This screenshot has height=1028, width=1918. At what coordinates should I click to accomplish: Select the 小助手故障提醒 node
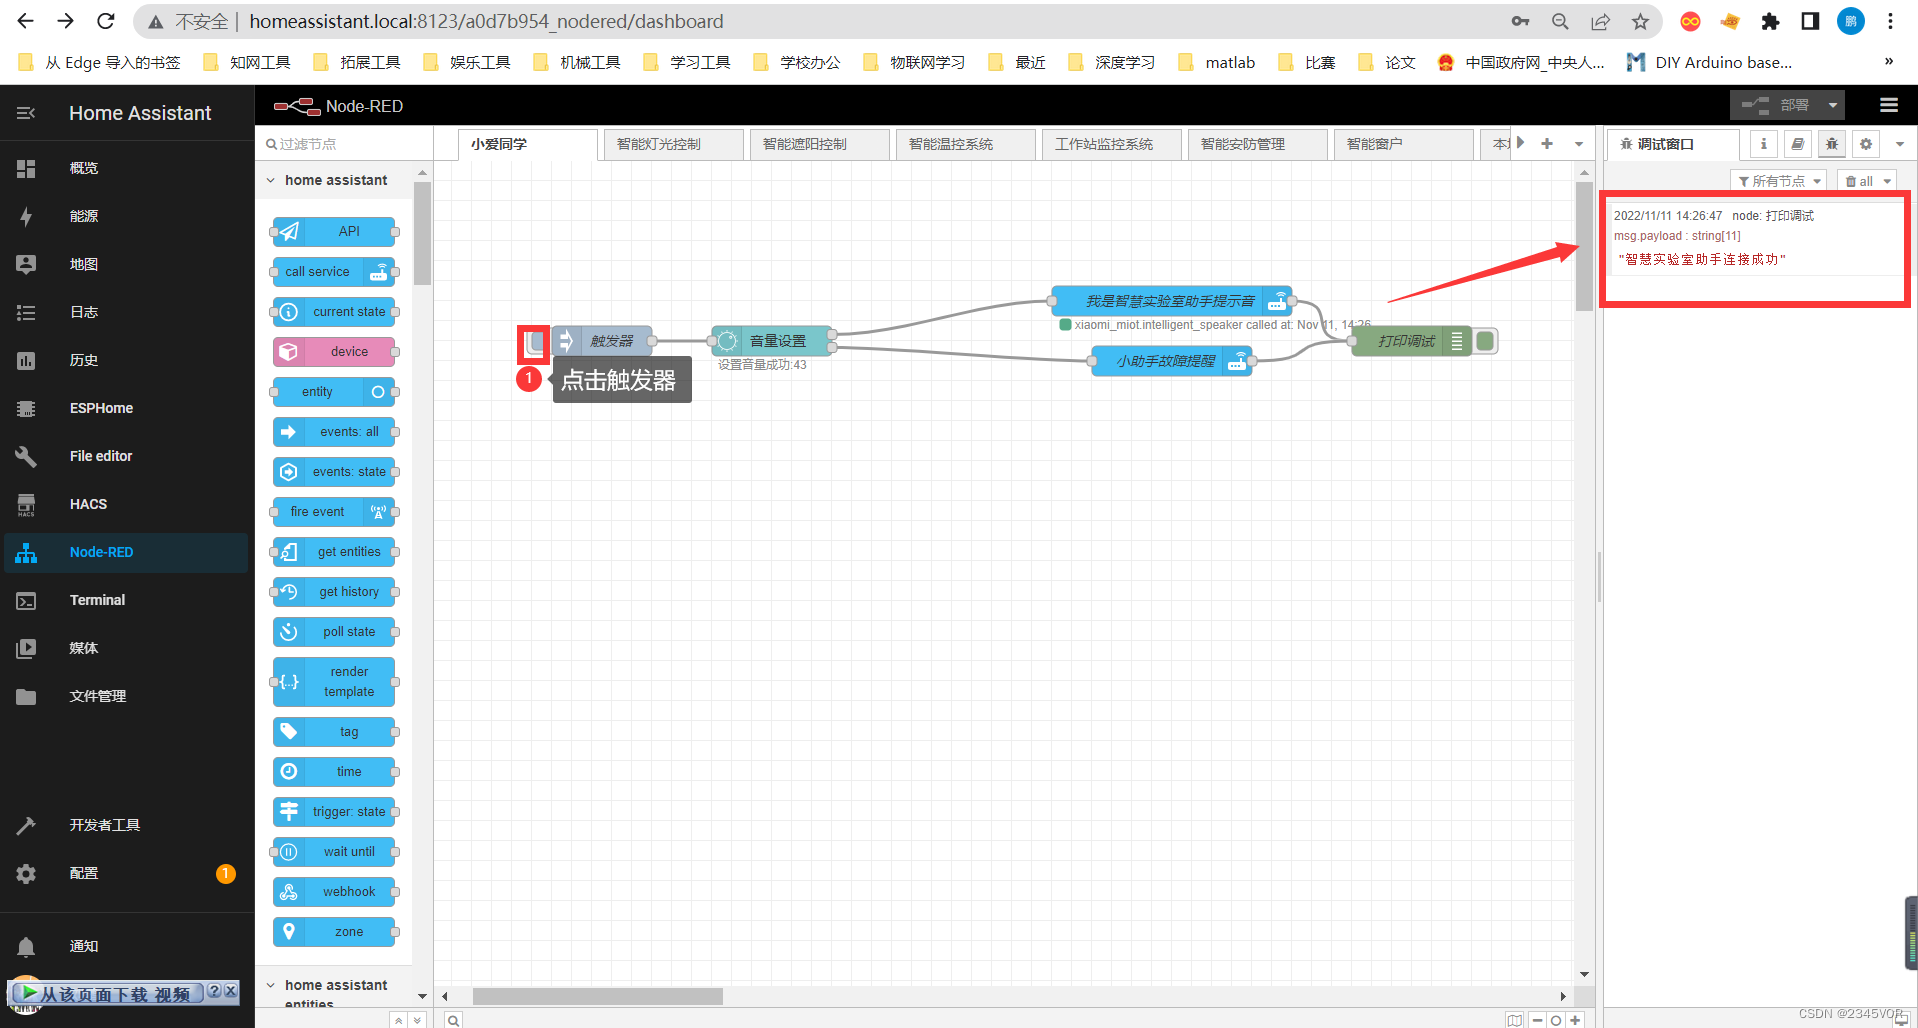(x=1171, y=361)
